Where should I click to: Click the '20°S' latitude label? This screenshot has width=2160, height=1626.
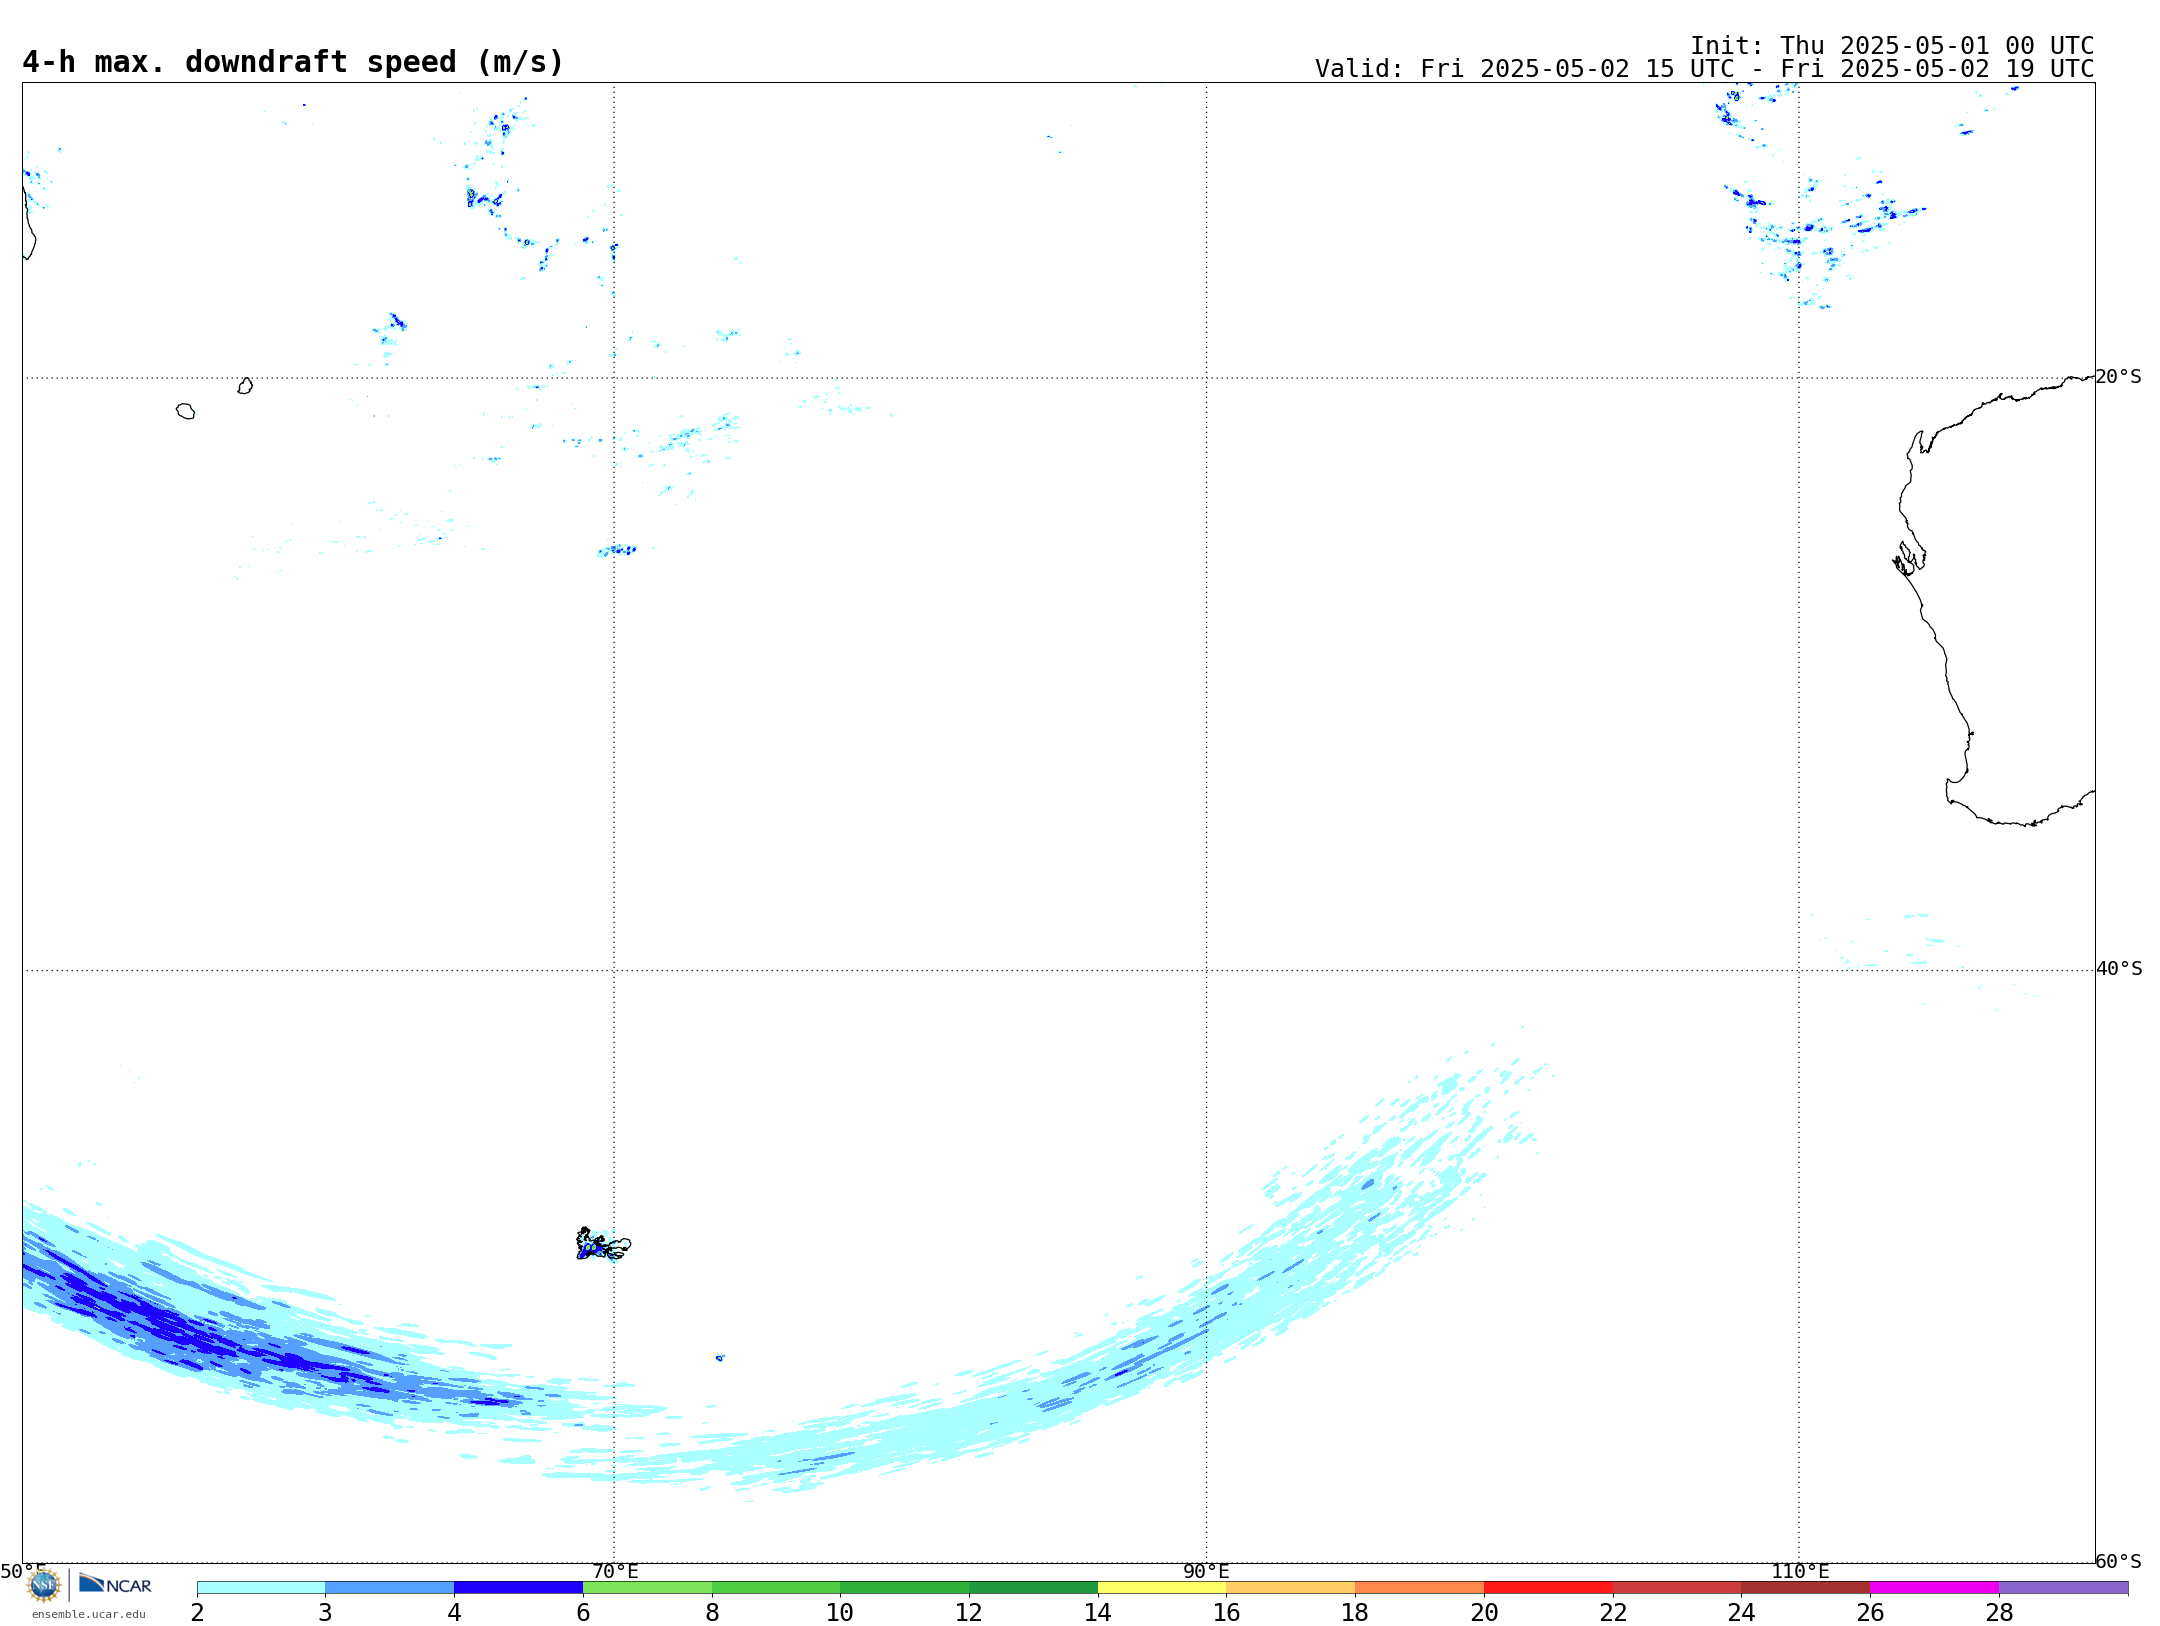[x=2118, y=377]
